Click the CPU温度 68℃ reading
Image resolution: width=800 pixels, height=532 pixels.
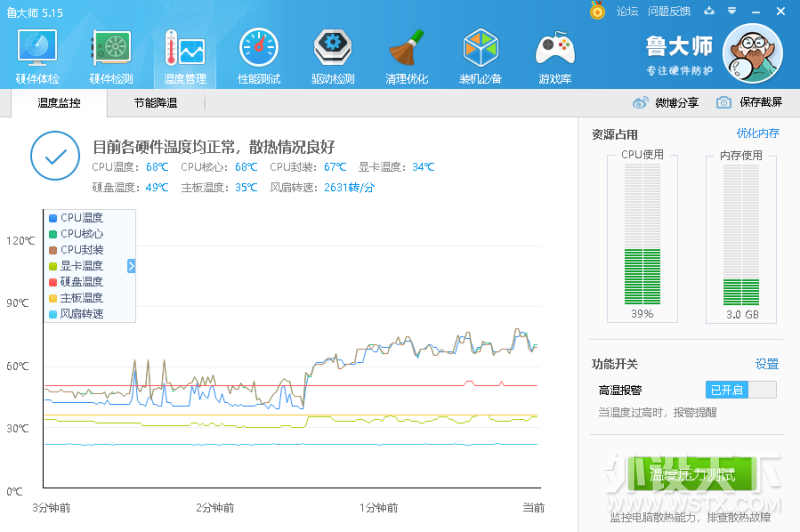(x=130, y=167)
